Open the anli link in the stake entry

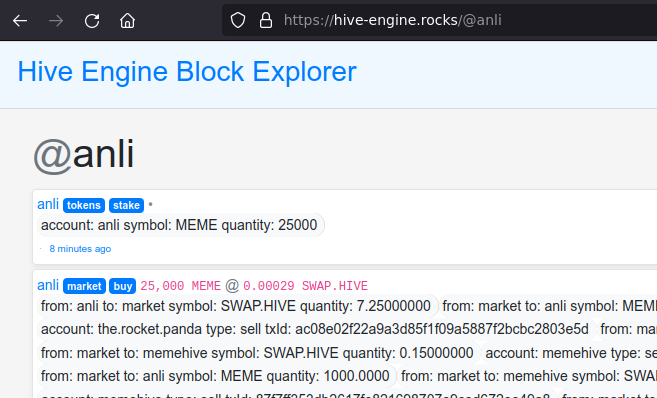pos(48,204)
